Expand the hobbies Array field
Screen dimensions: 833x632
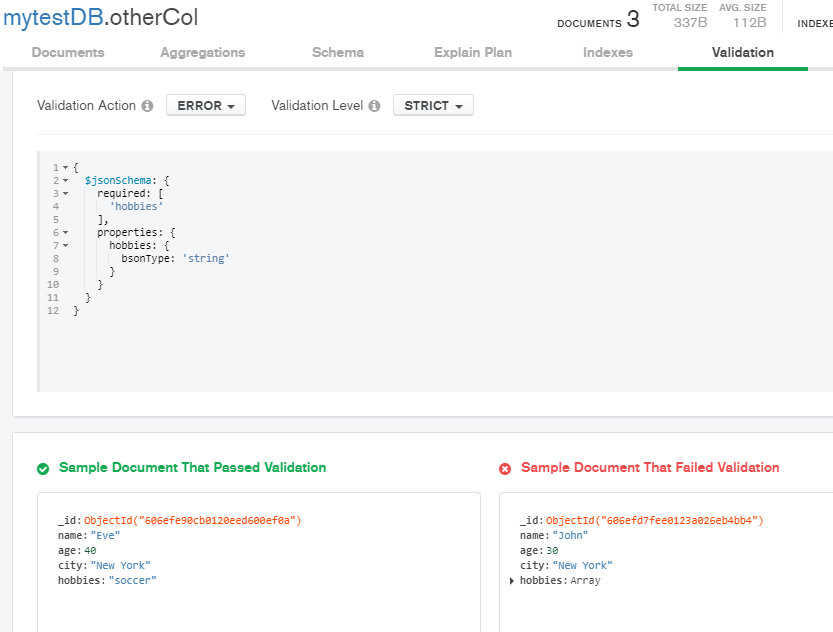[512, 581]
